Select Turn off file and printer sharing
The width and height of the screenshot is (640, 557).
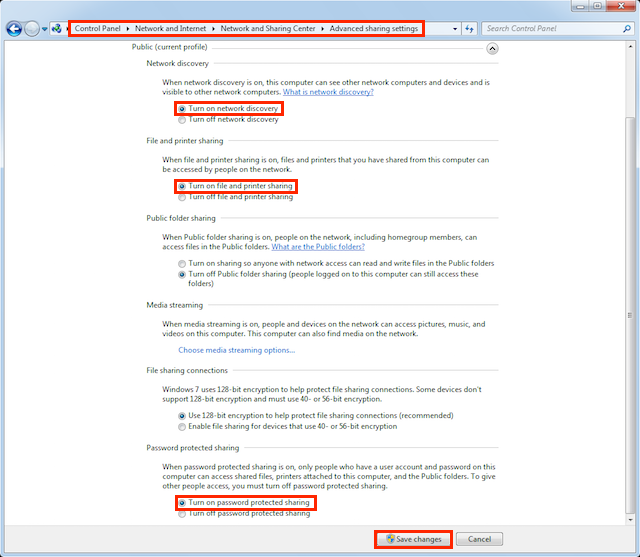click(x=236, y=197)
